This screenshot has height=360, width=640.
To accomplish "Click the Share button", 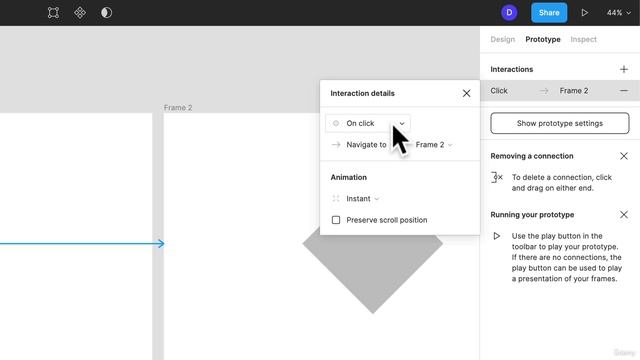I will (549, 13).
